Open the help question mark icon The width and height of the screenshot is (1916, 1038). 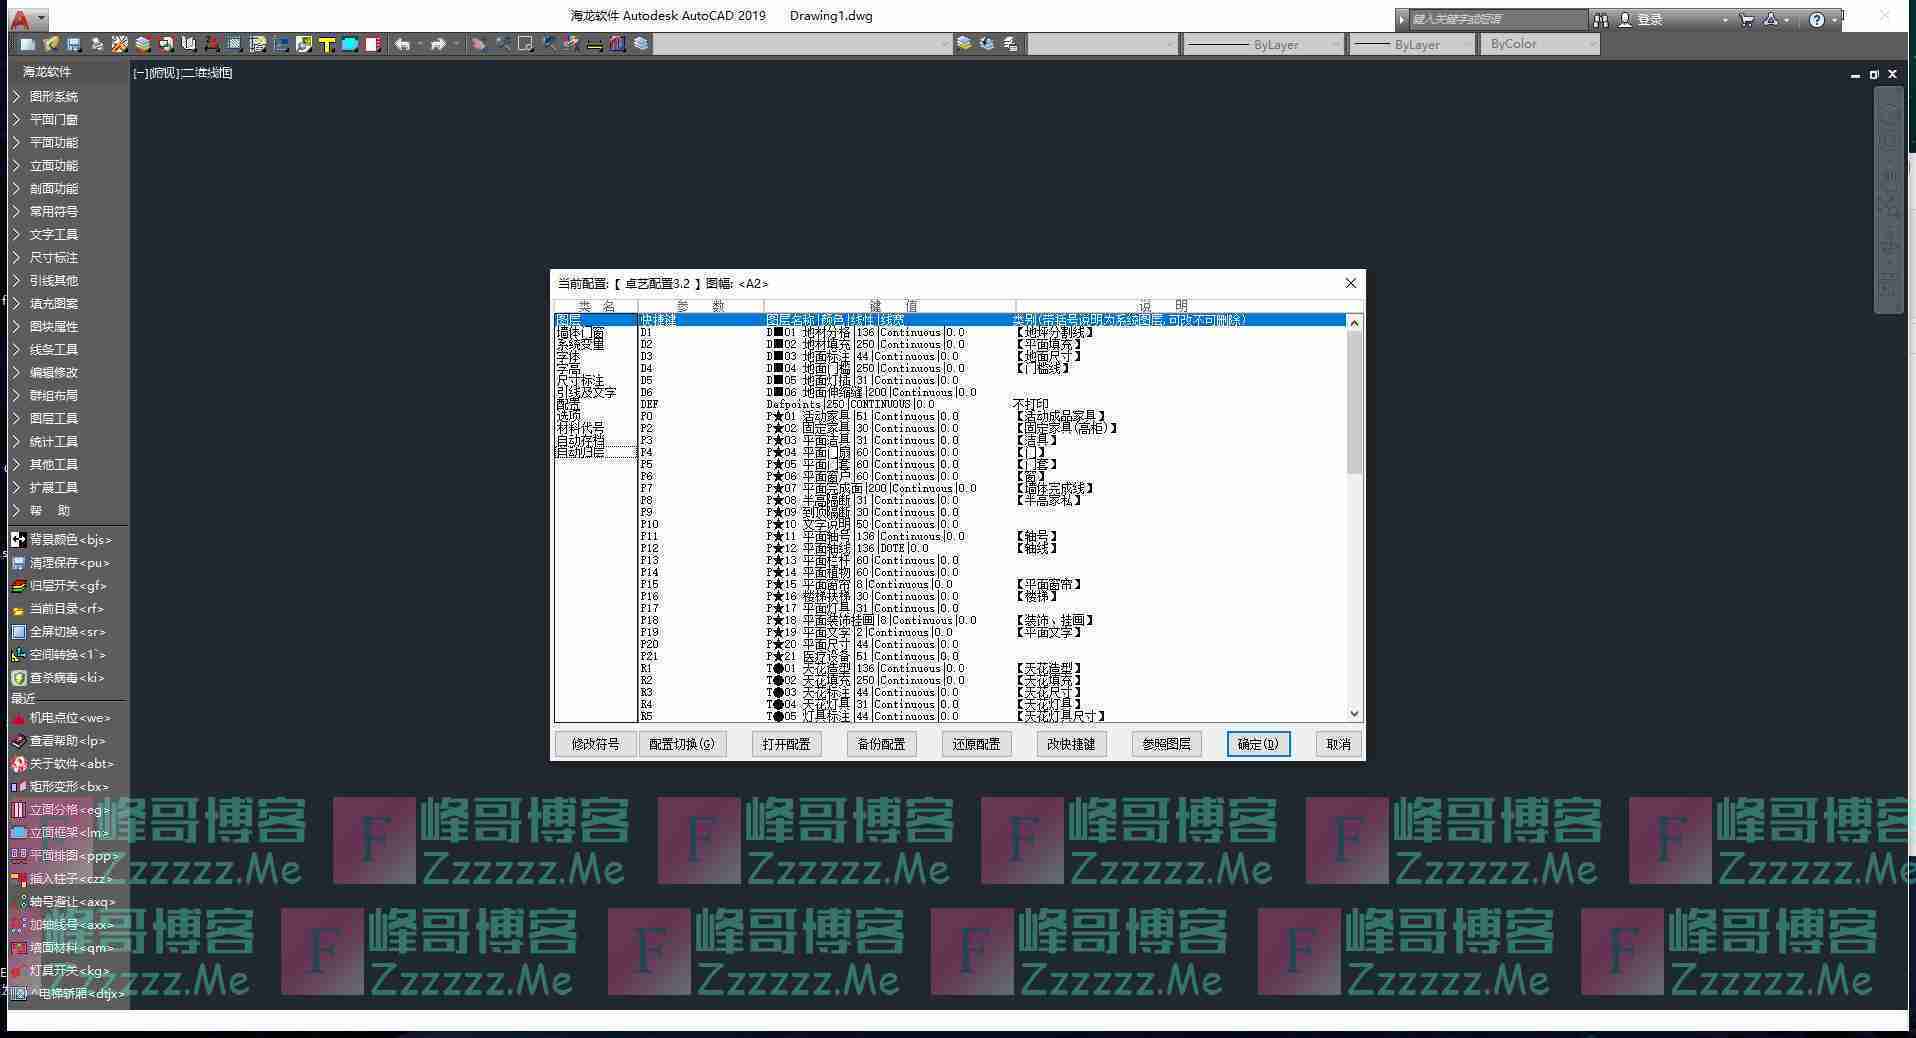(1816, 19)
